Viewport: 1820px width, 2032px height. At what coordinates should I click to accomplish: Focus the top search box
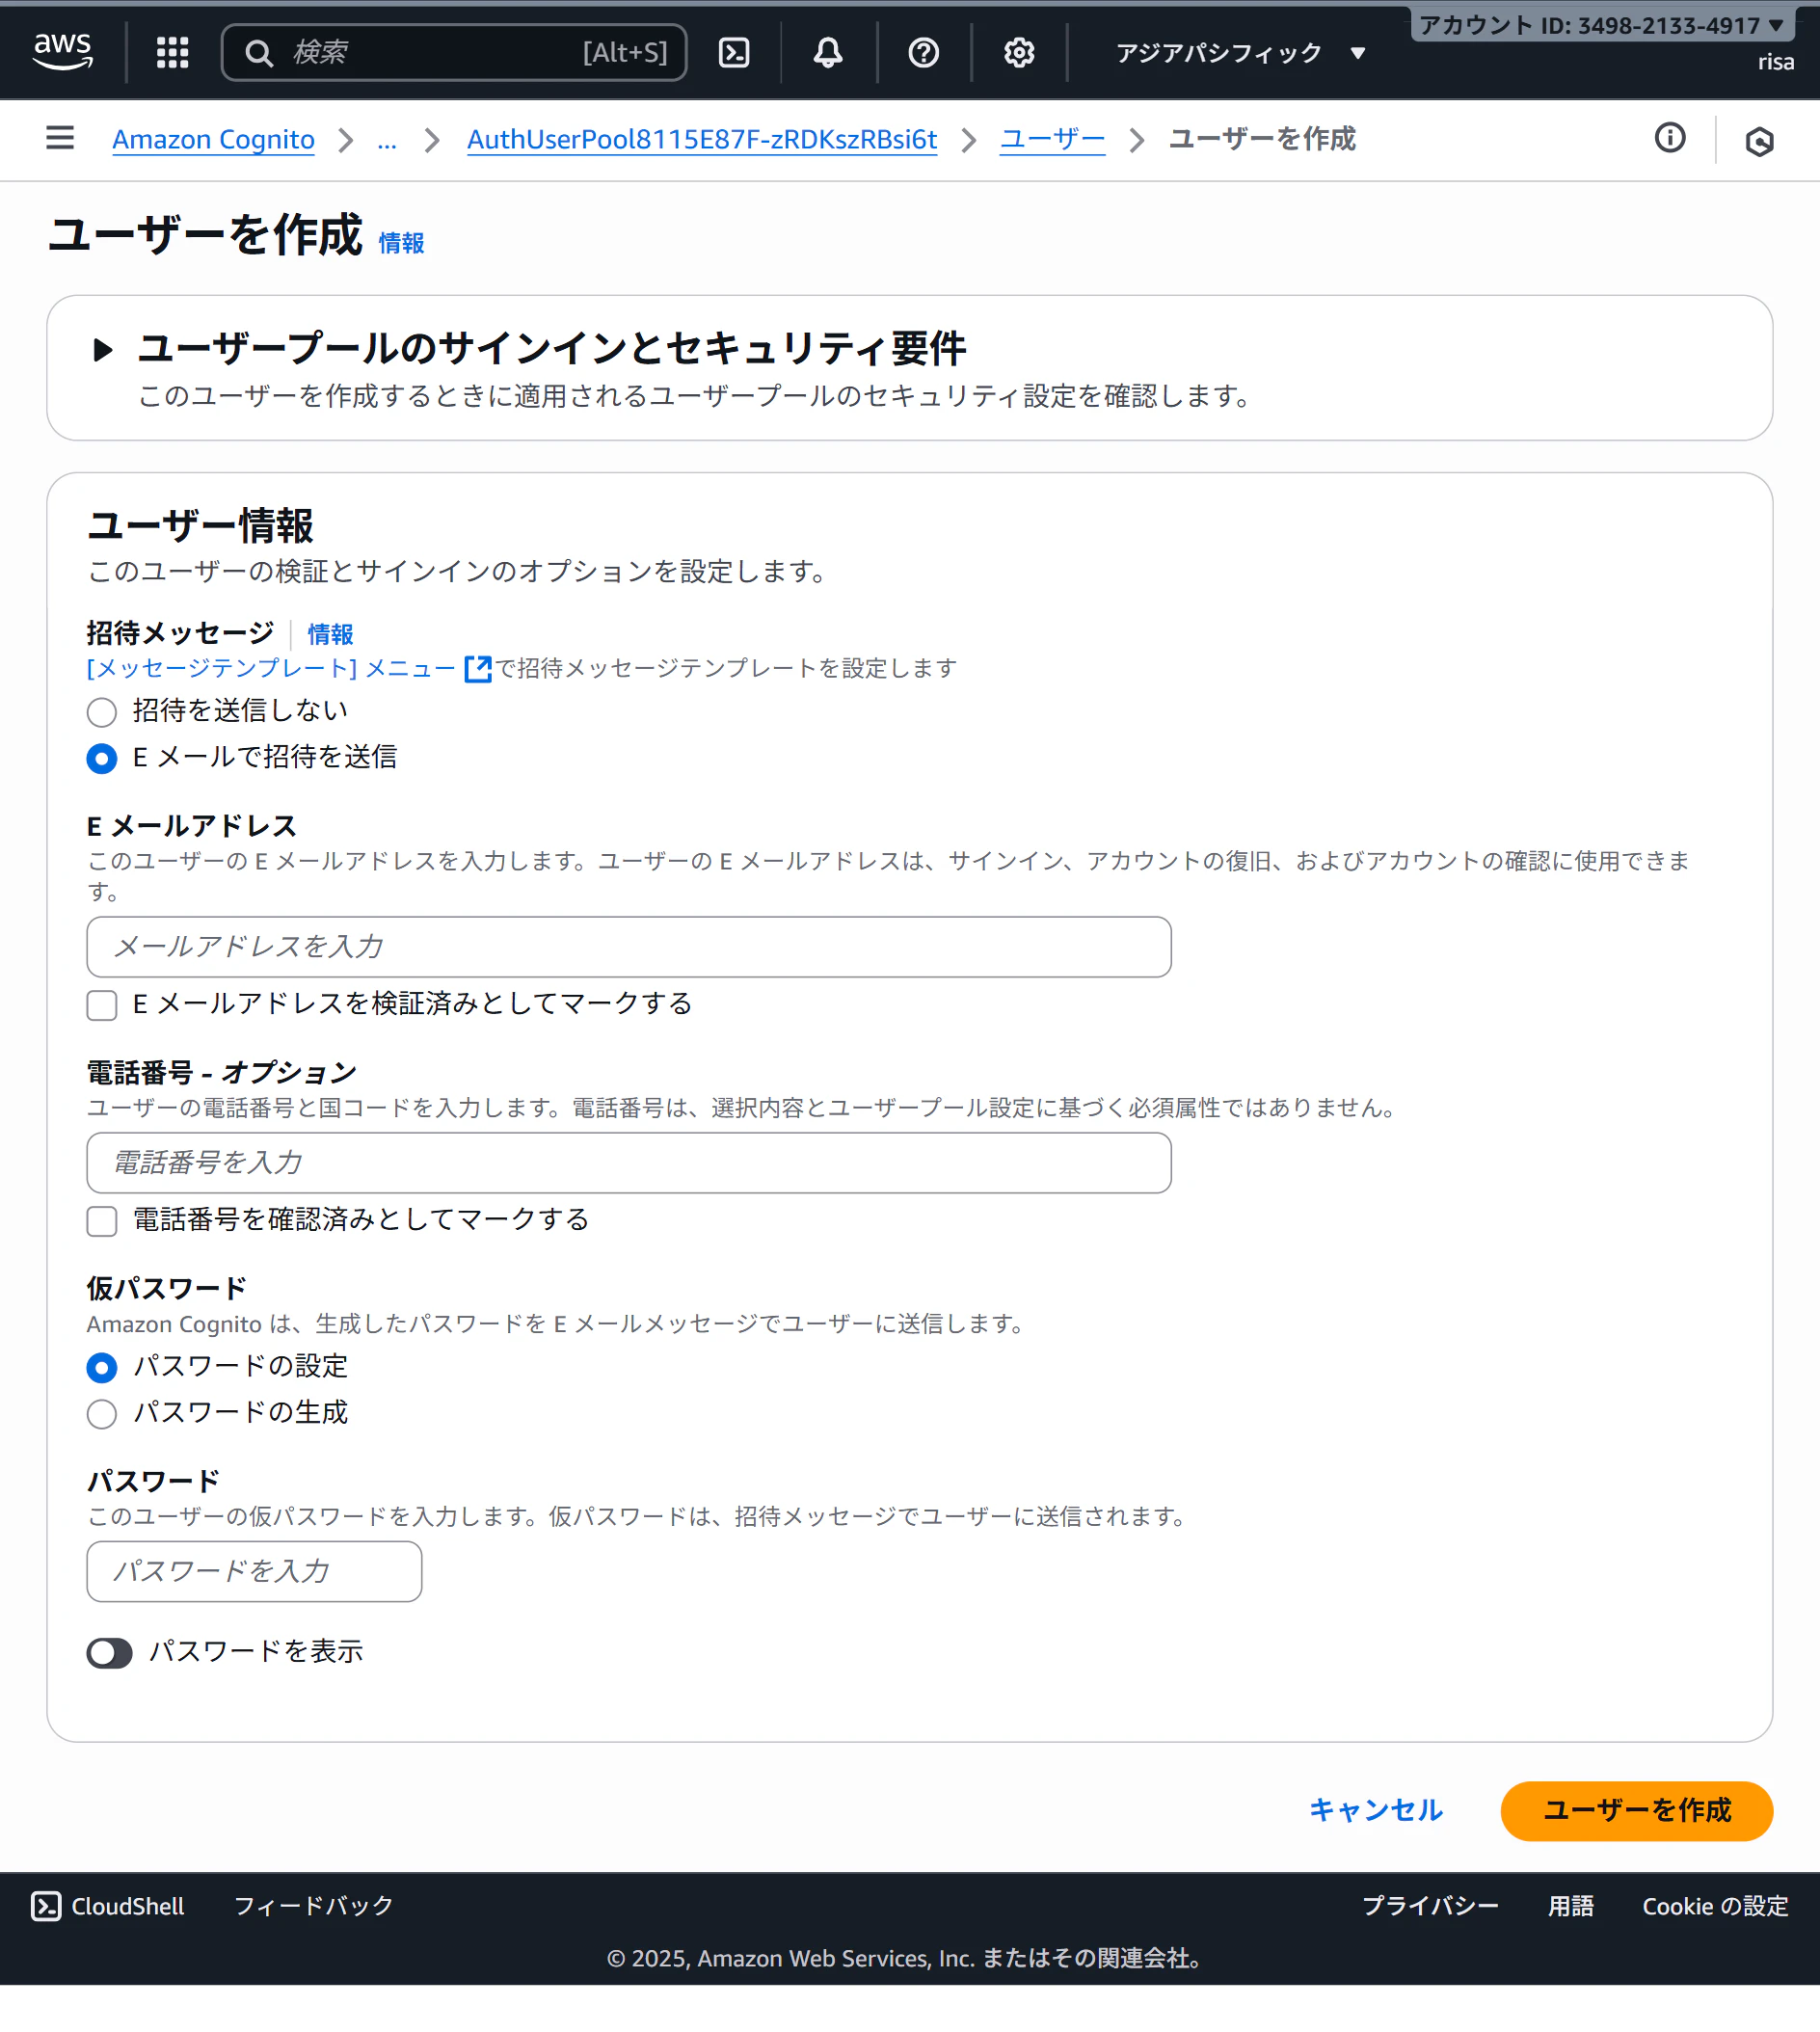pyautogui.click(x=454, y=53)
